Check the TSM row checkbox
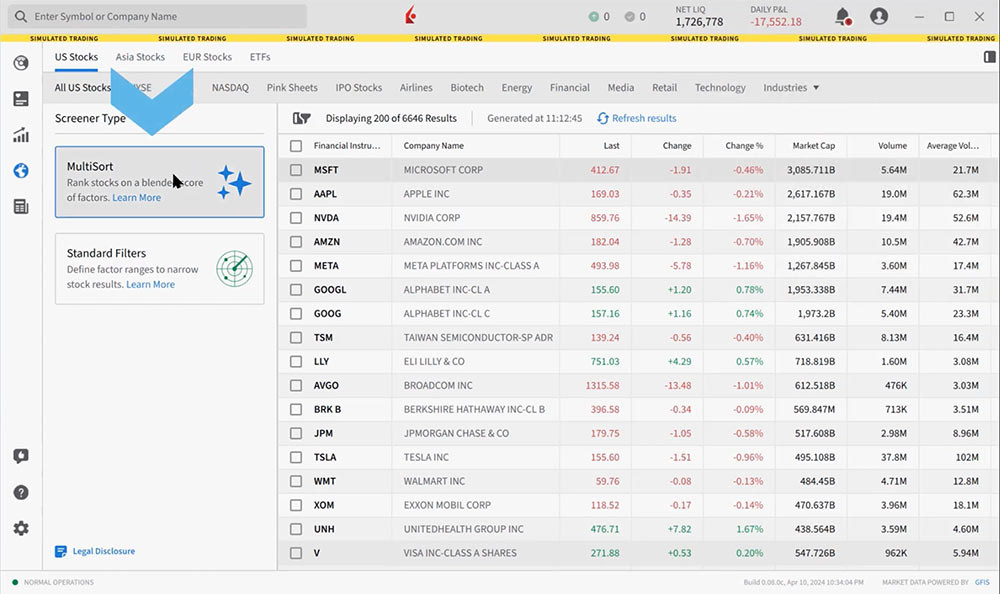 click(296, 338)
